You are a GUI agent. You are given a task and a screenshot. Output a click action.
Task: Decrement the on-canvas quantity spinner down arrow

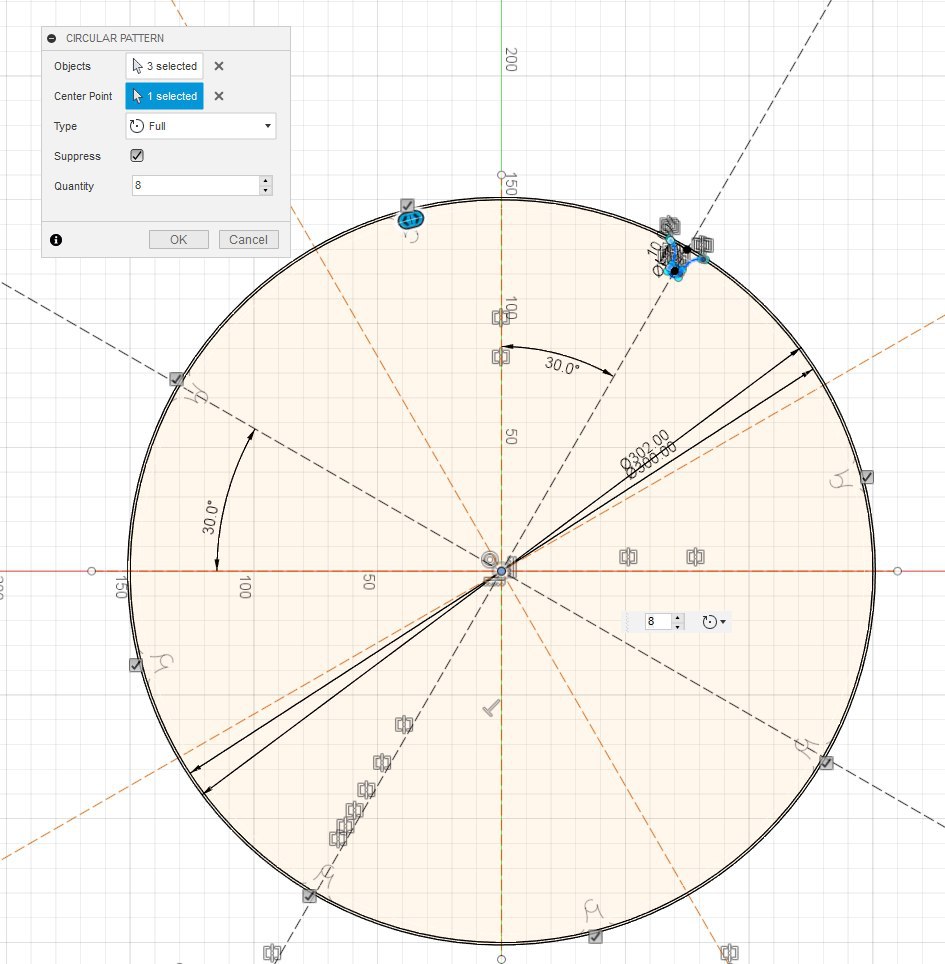pos(678,626)
